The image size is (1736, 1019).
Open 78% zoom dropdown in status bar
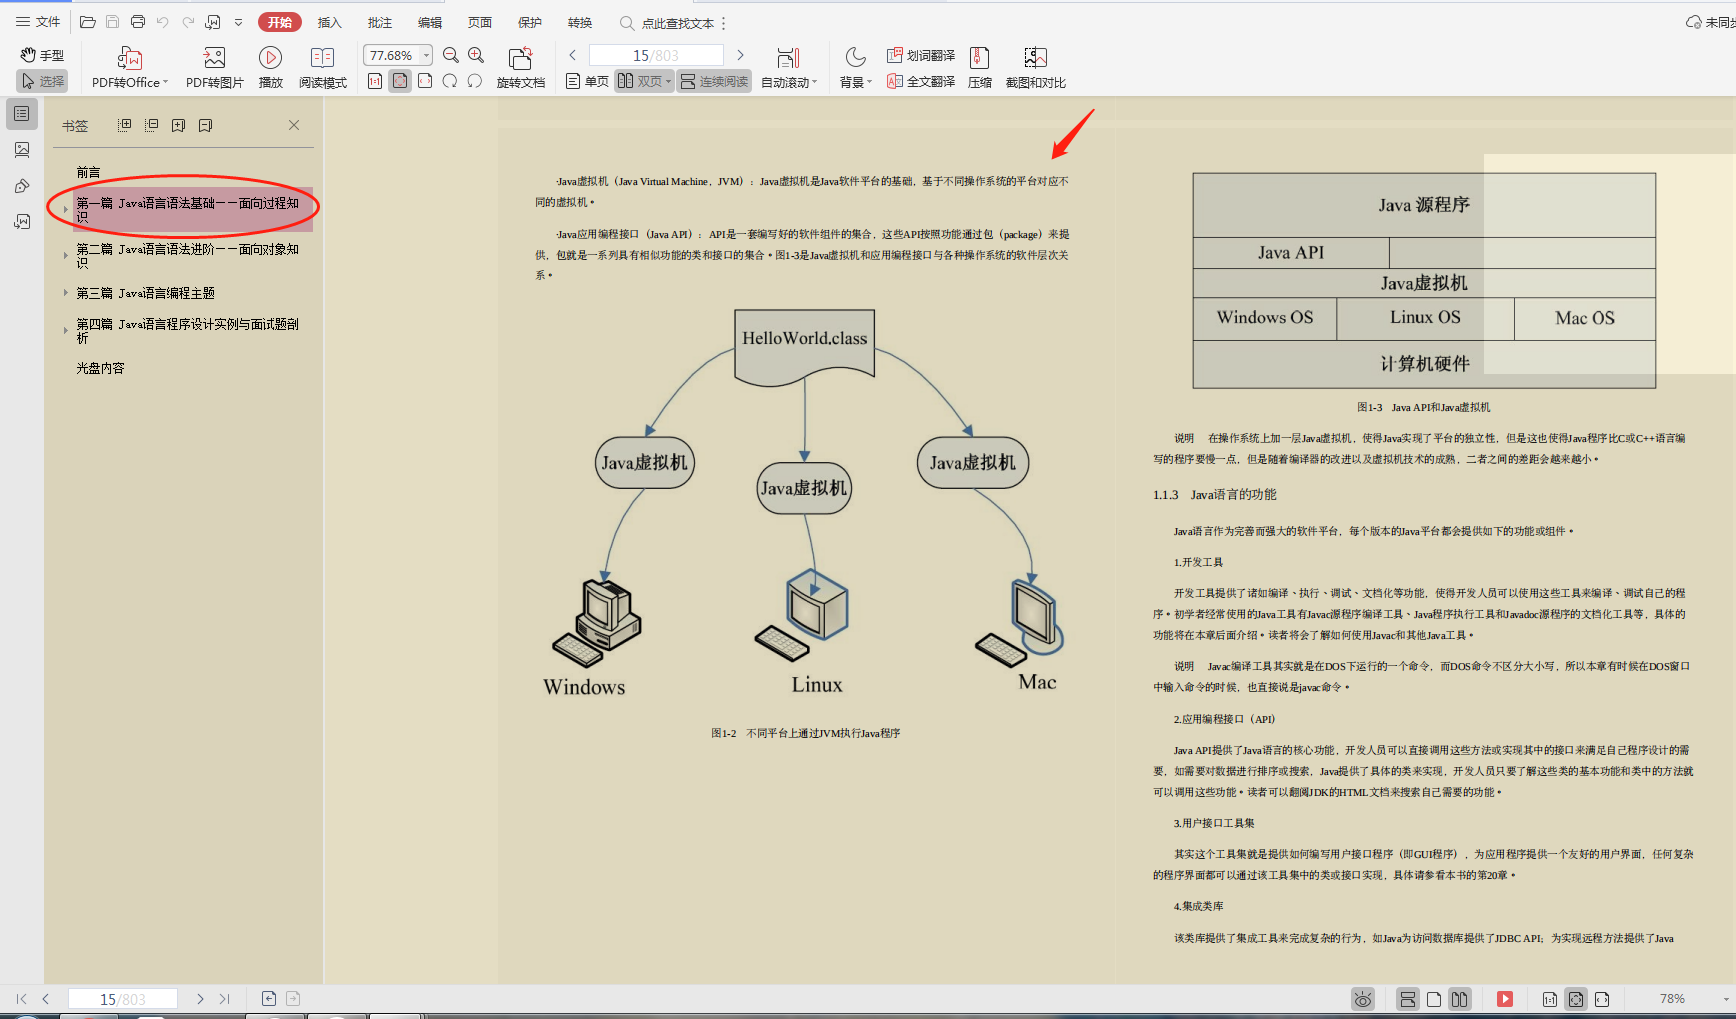coord(1725,999)
